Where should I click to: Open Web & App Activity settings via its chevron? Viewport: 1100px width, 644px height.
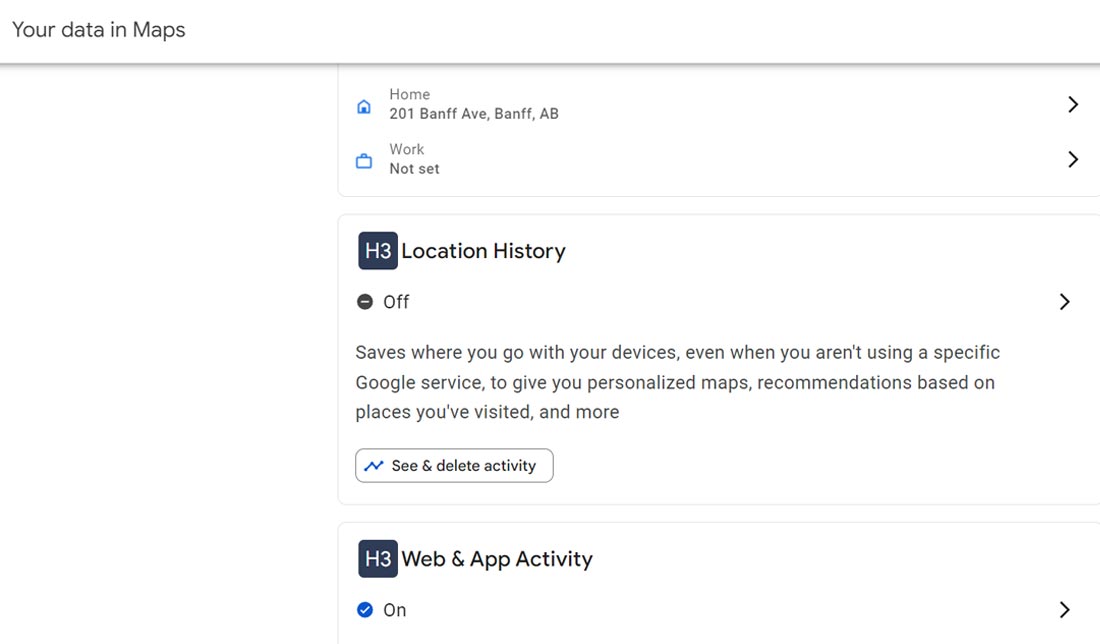tap(1064, 610)
